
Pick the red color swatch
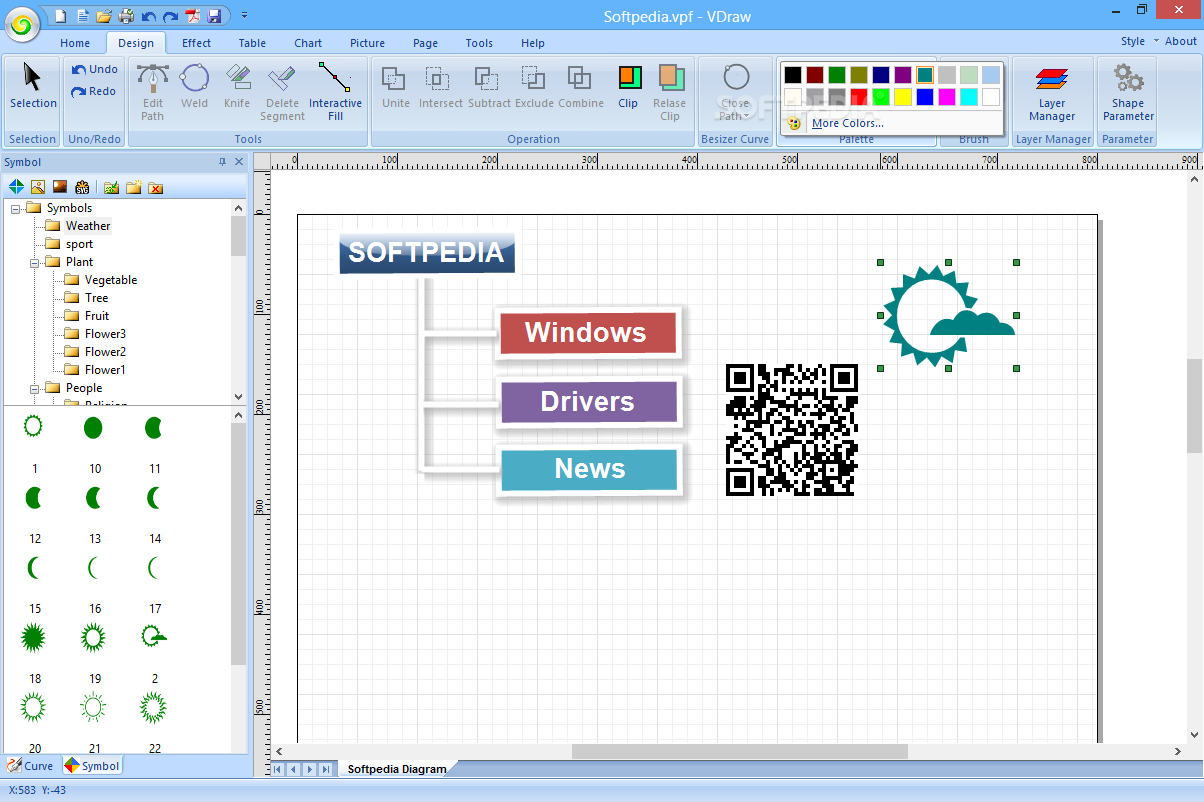click(x=859, y=97)
